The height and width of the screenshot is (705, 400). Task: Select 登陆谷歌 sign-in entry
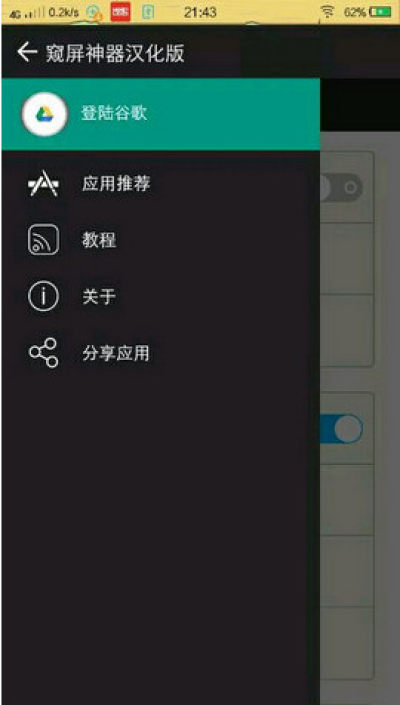pyautogui.click(x=161, y=114)
